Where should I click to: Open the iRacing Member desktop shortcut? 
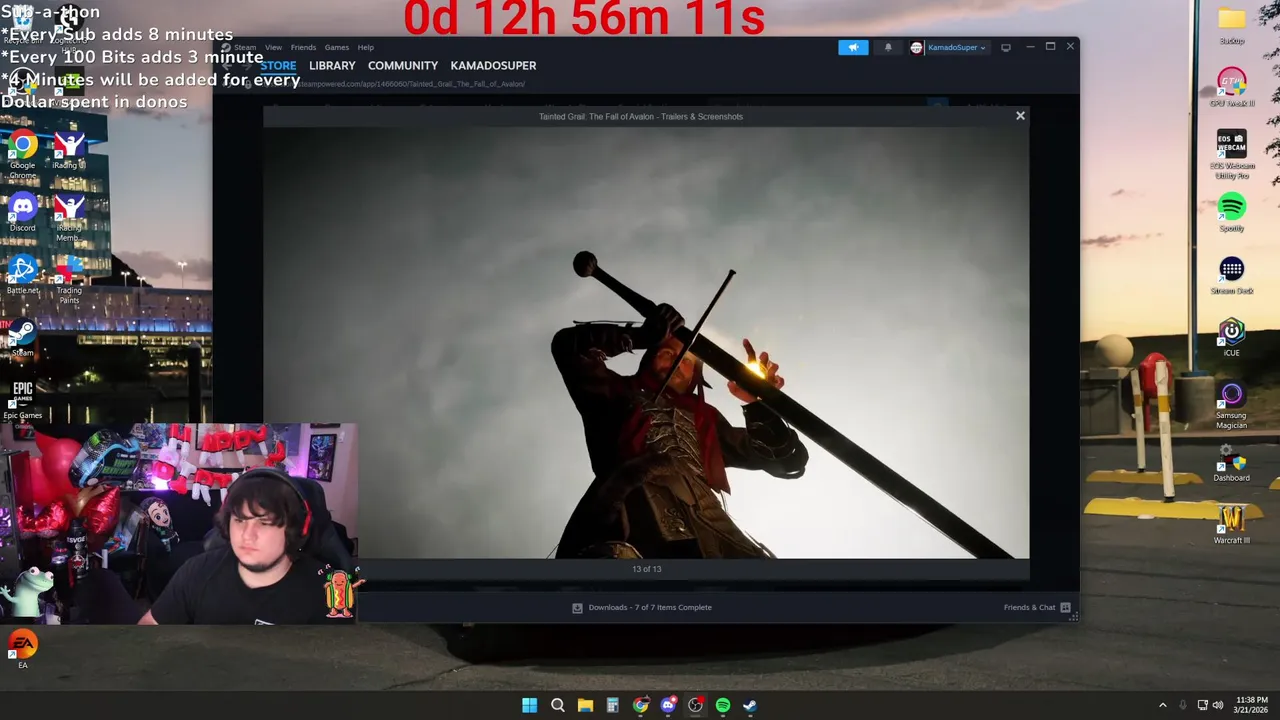click(69, 217)
